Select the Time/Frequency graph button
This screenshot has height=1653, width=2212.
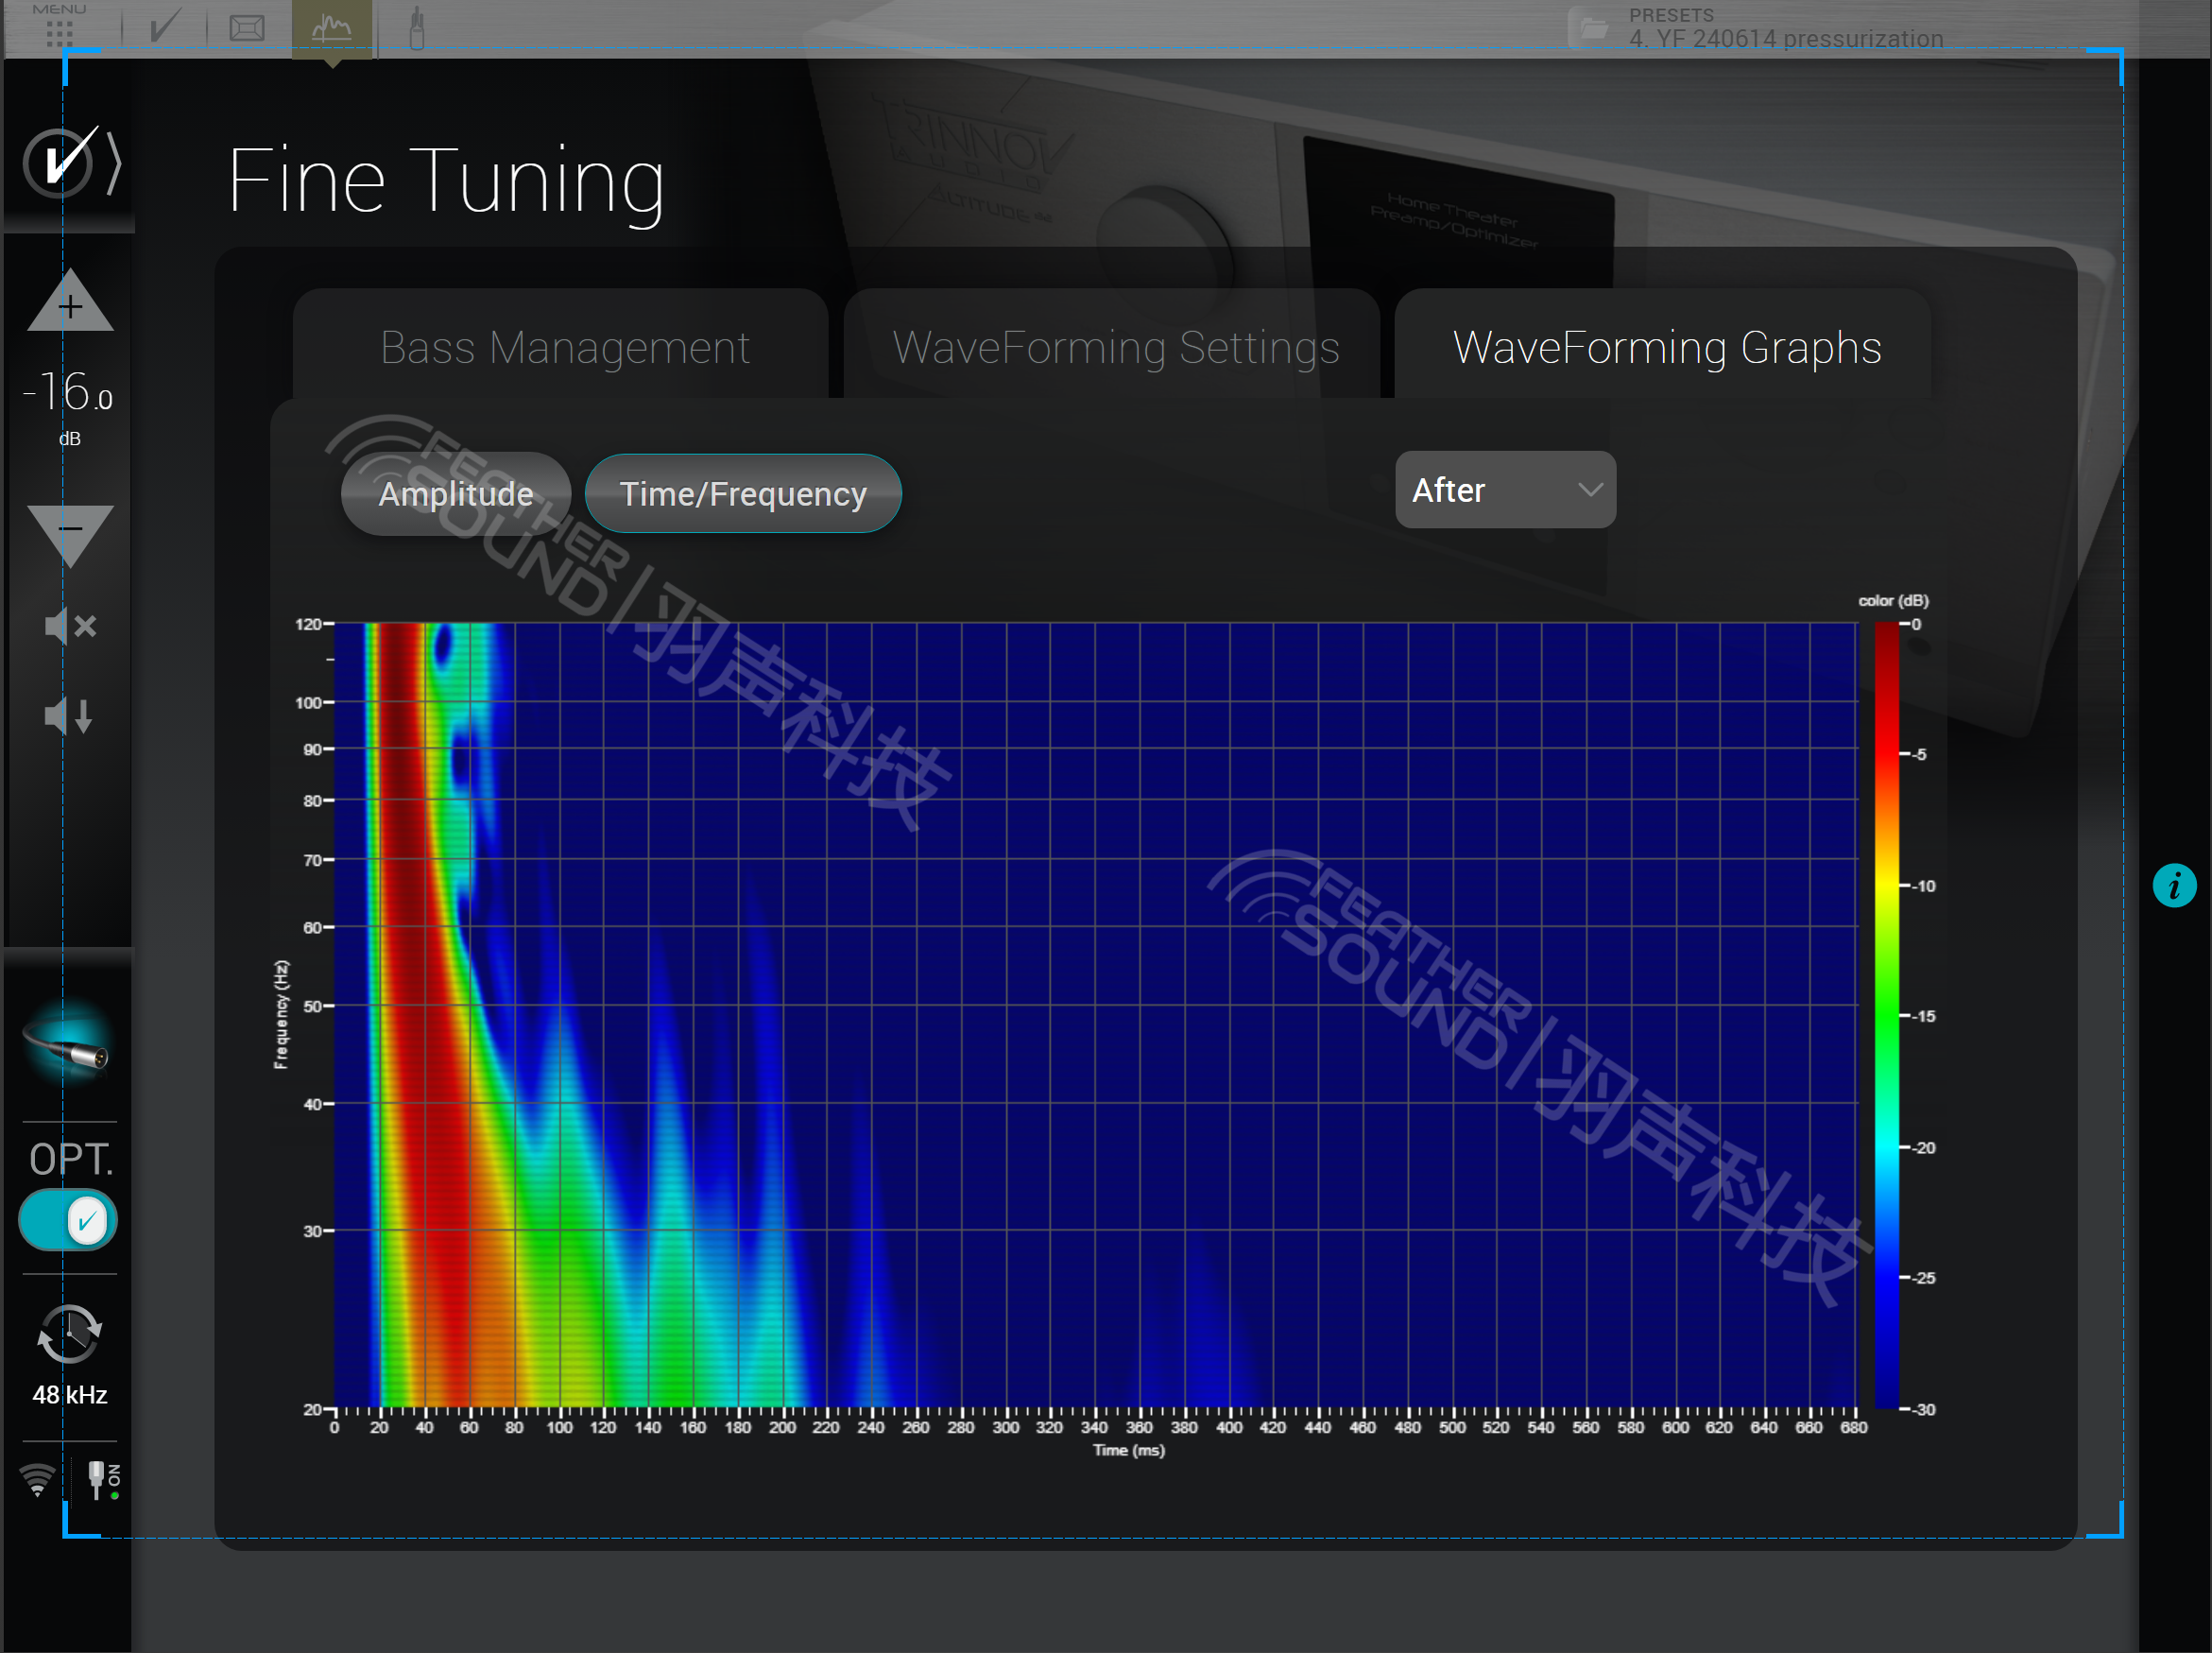pos(742,494)
